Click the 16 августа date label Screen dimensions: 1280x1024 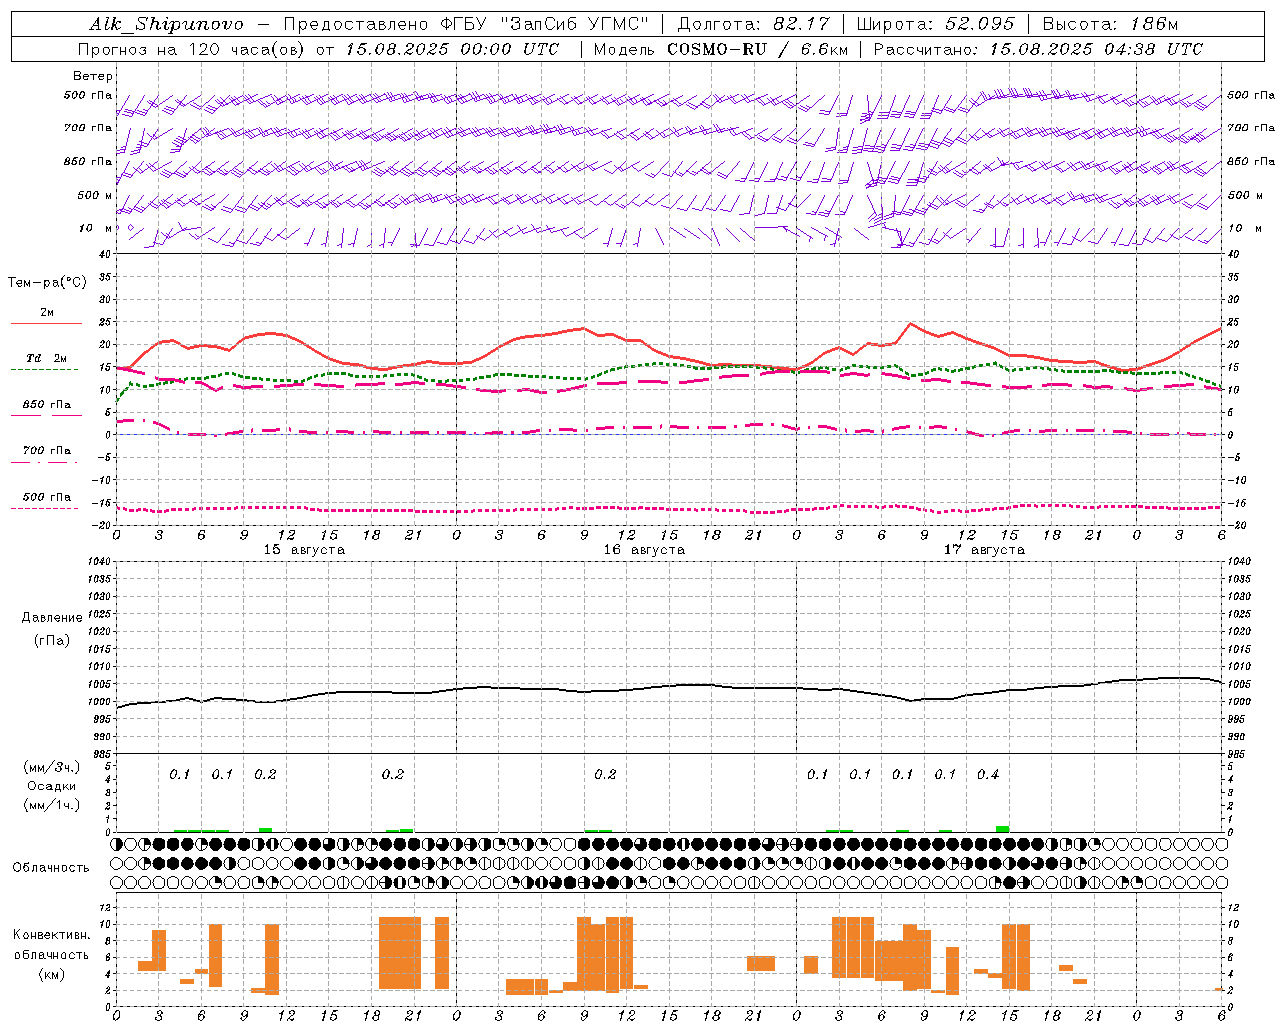[x=644, y=550]
